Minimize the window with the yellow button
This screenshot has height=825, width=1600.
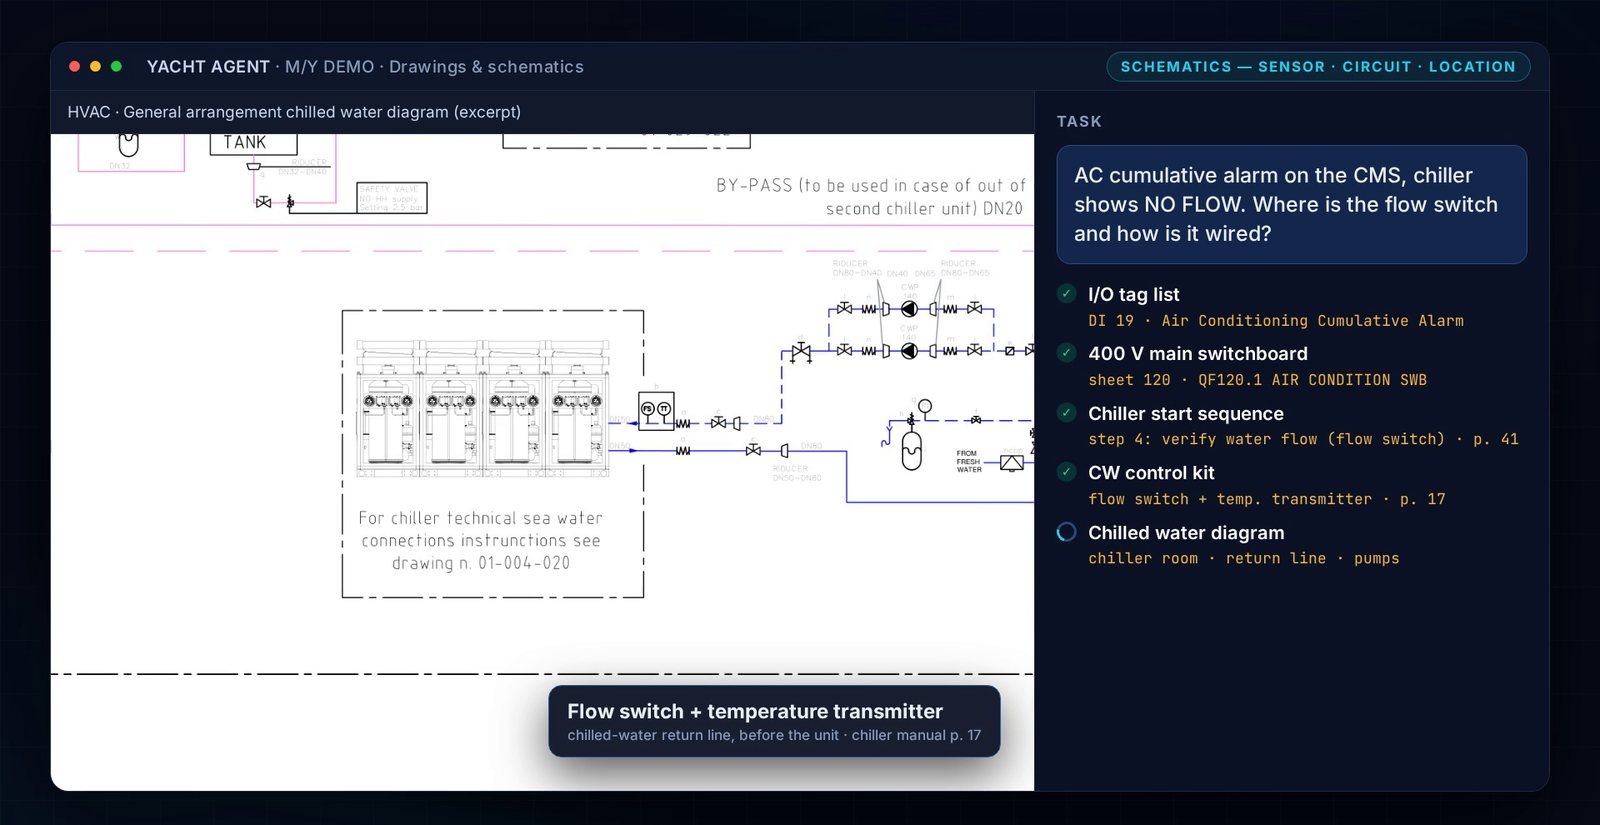click(x=95, y=66)
